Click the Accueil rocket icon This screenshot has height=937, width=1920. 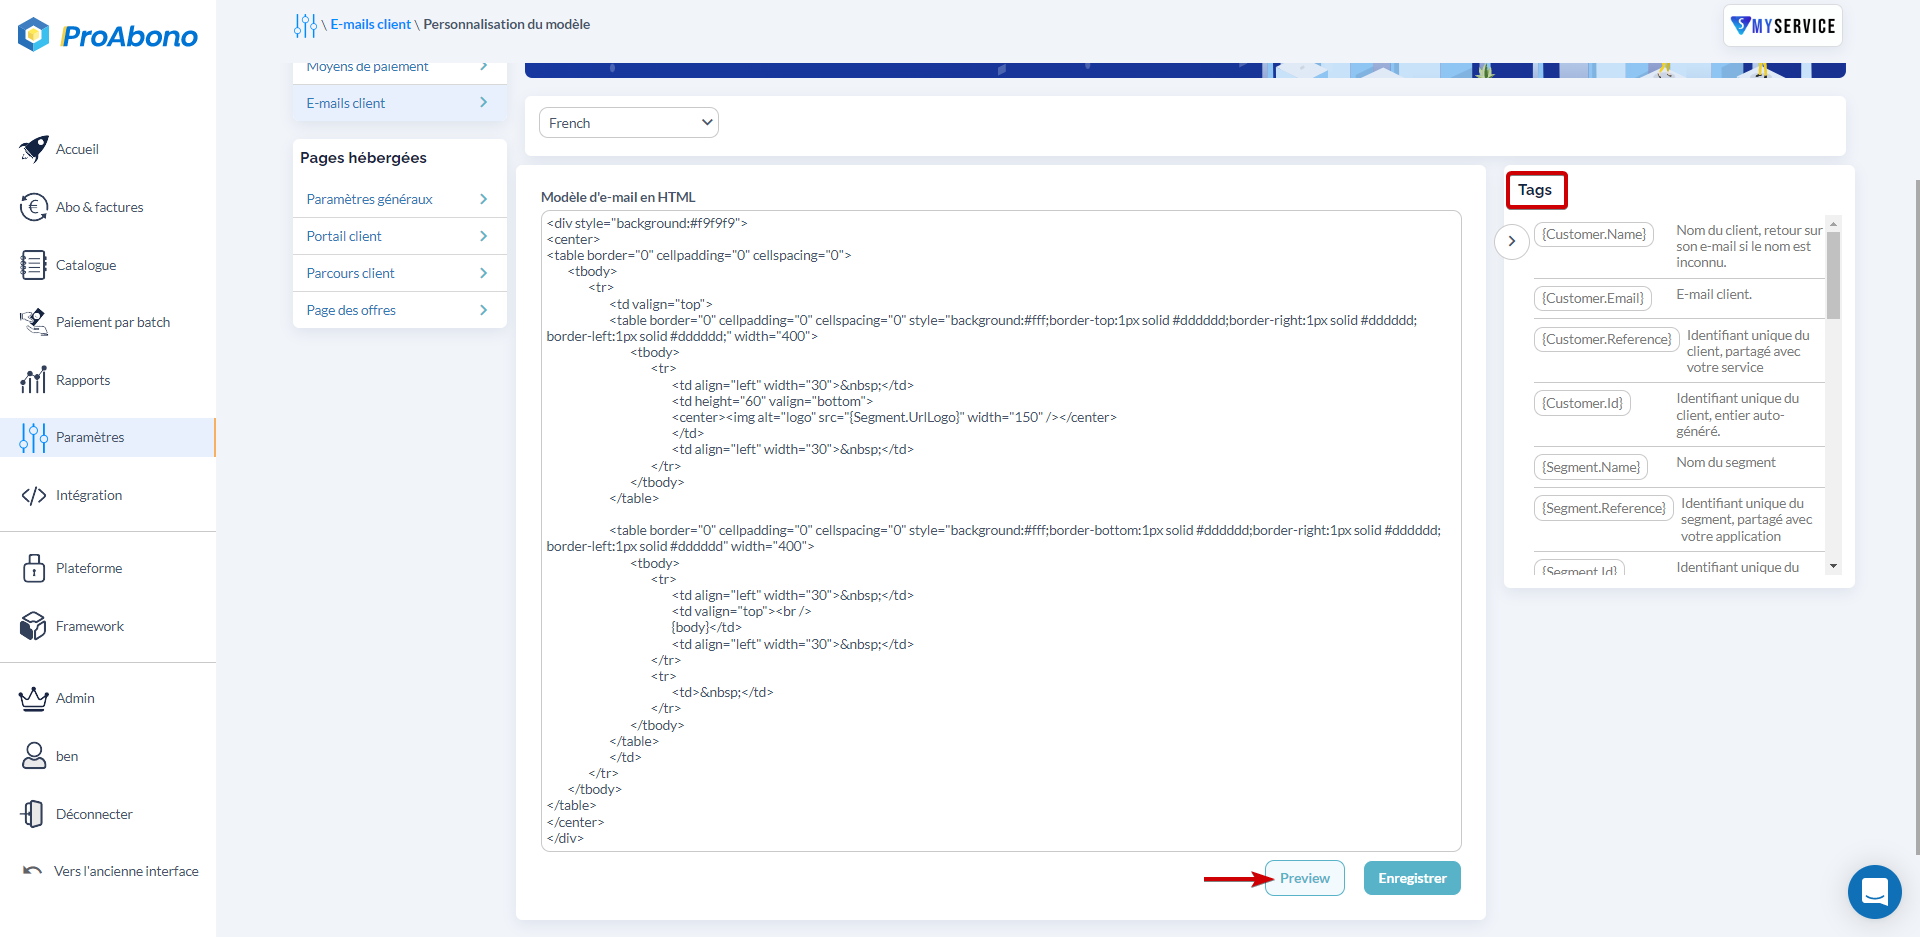[x=33, y=149]
